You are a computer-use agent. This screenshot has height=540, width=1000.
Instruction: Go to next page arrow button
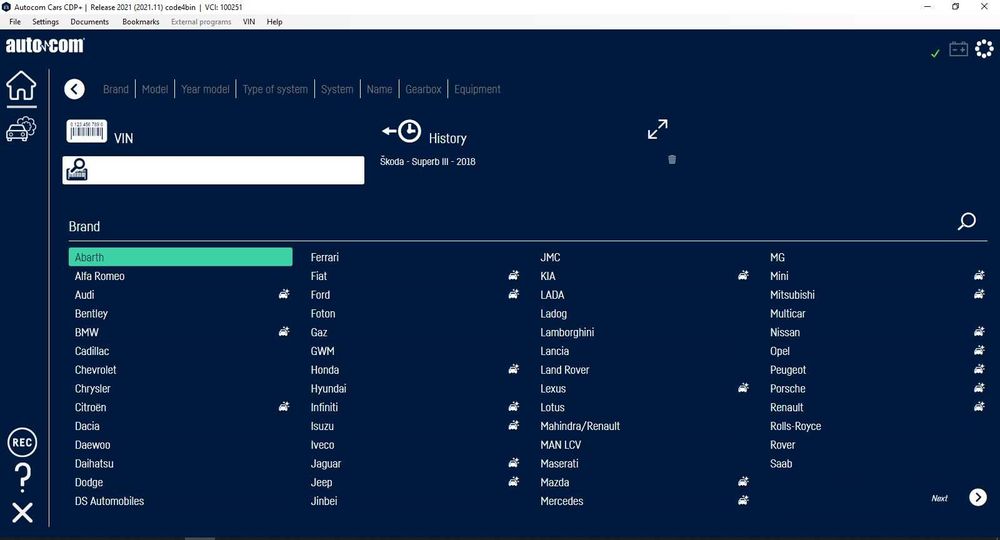978,497
